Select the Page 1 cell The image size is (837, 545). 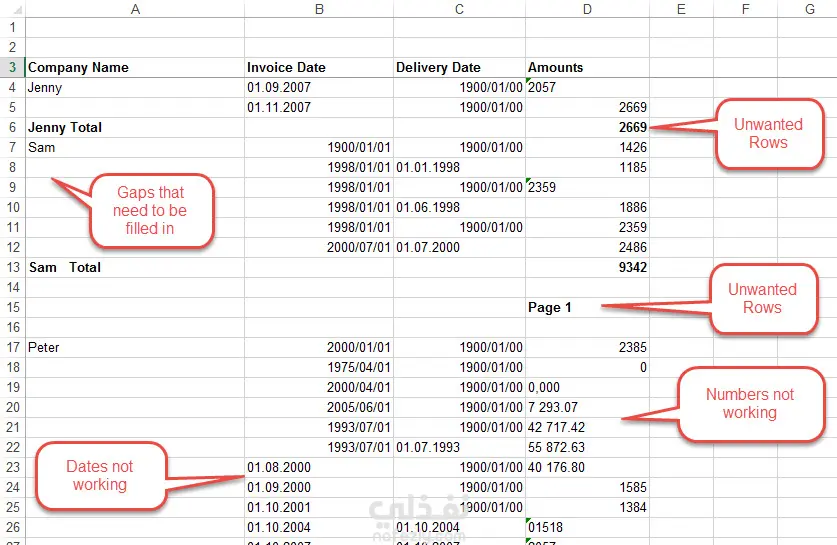[x=587, y=307]
